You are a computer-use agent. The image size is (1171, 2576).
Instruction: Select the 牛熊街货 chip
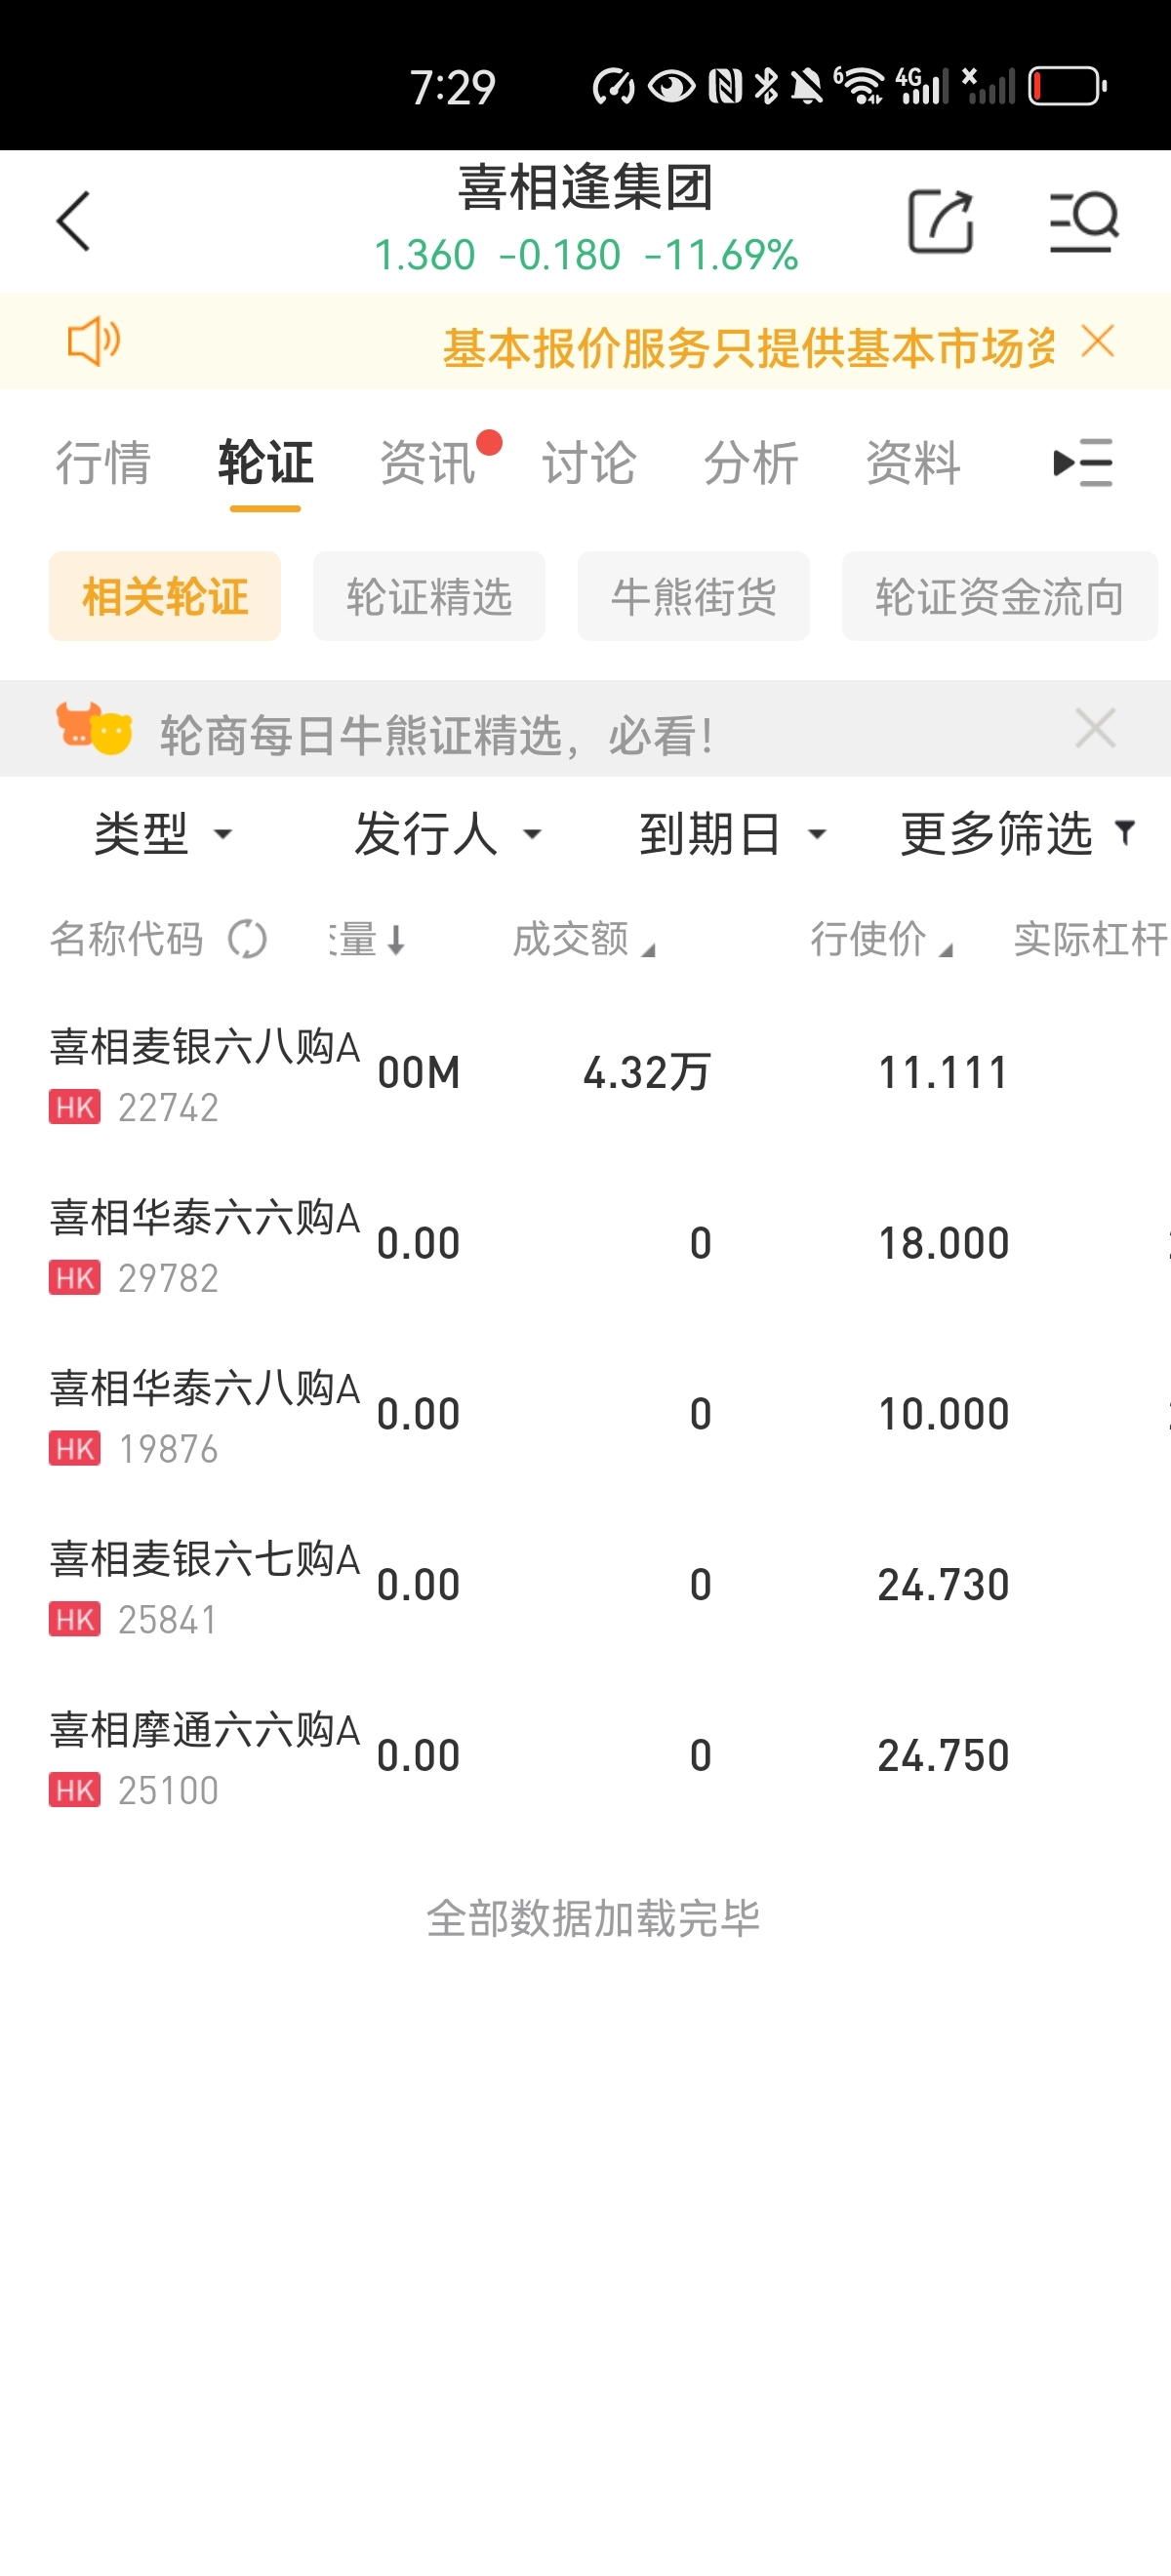click(693, 597)
